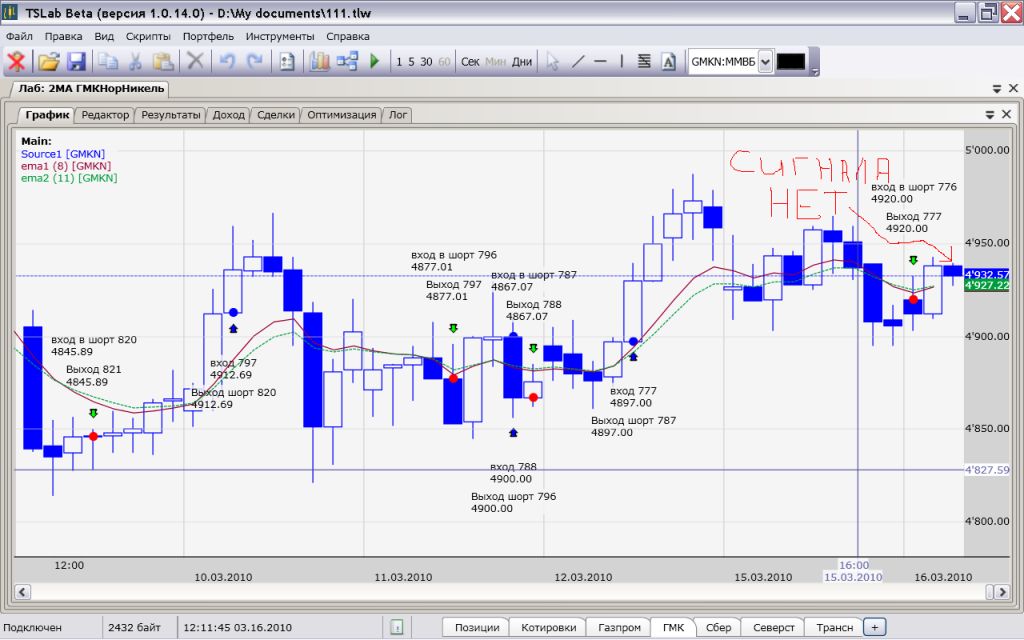Click the script diagram blocks icon
1024x640 pixels.
pyautogui.click(x=347, y=62)
